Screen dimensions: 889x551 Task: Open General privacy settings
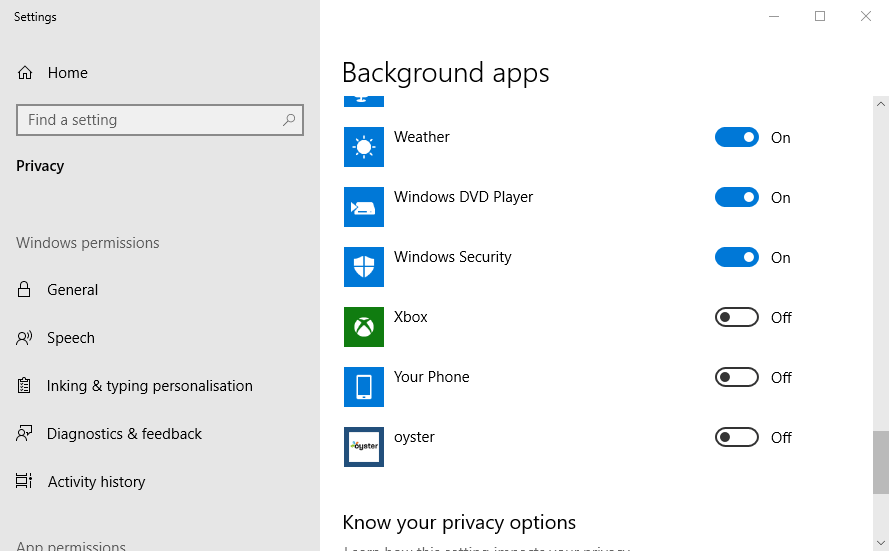[x=72, y=290]
